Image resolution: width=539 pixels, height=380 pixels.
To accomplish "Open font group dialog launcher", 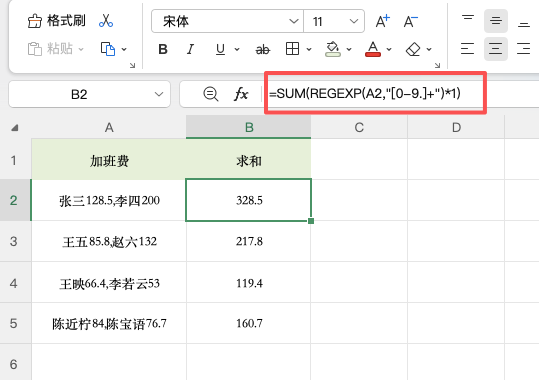I will [437, 65].
